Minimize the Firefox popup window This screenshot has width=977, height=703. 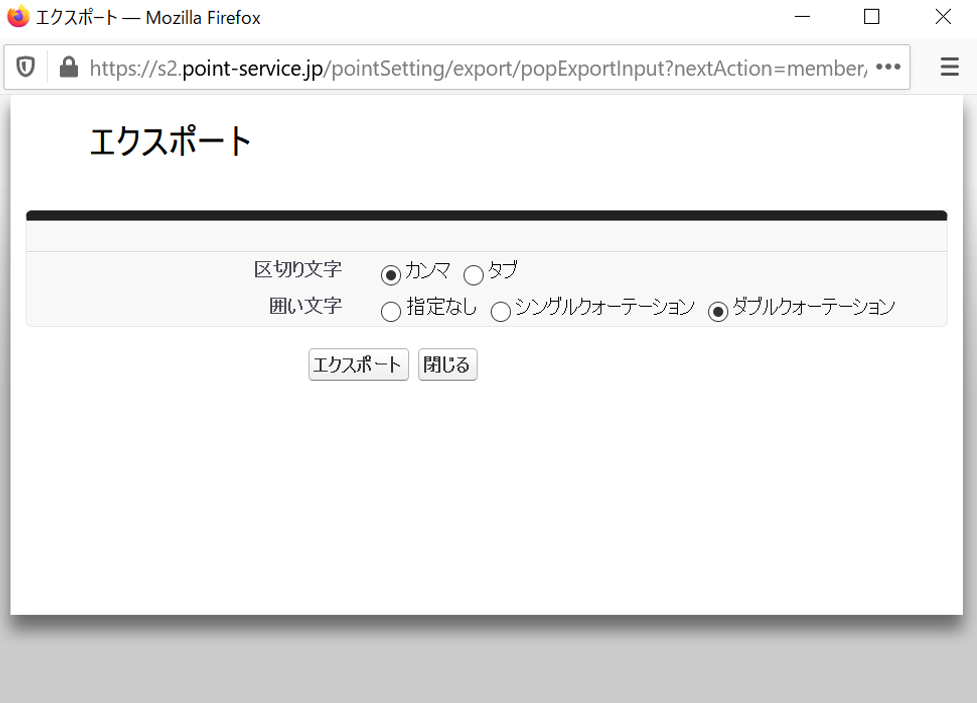pos(801,17)
